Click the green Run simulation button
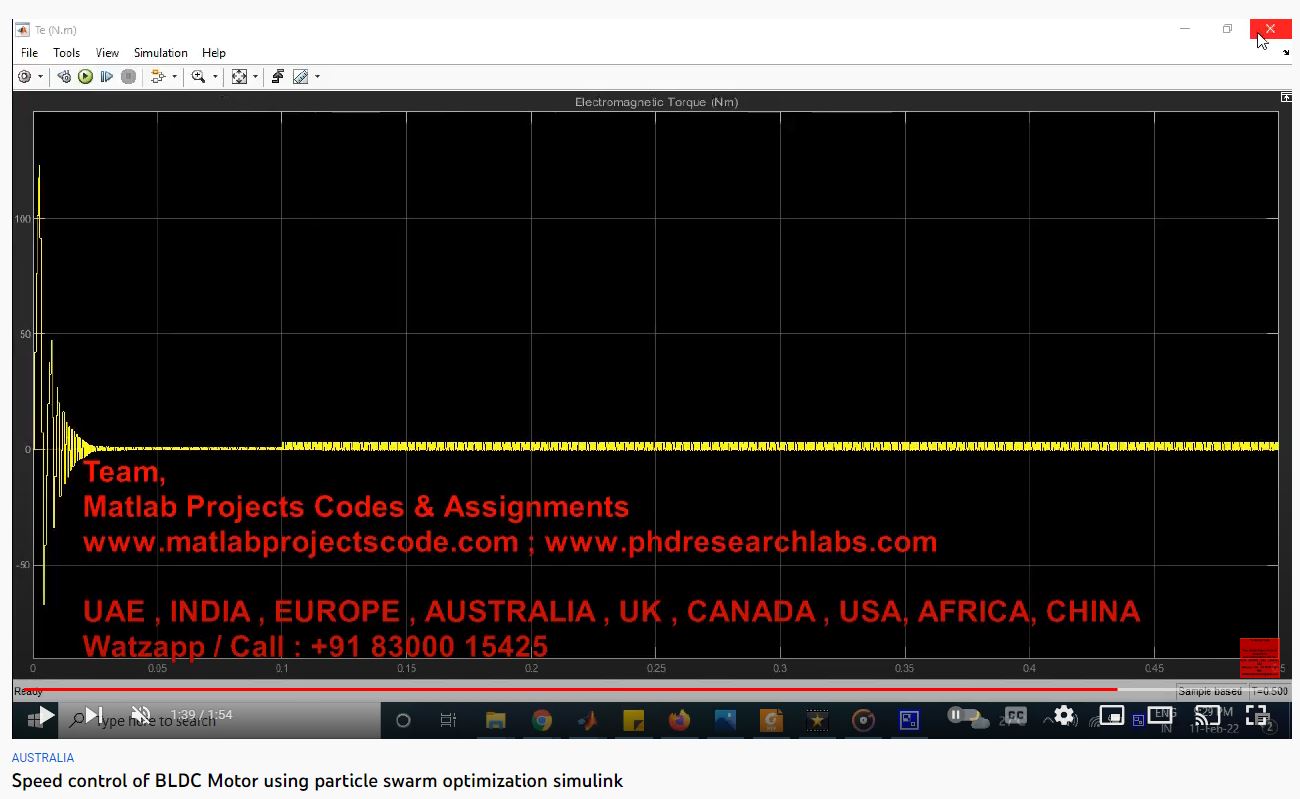The image size is (1300, 799). click(x=85, y=77)
